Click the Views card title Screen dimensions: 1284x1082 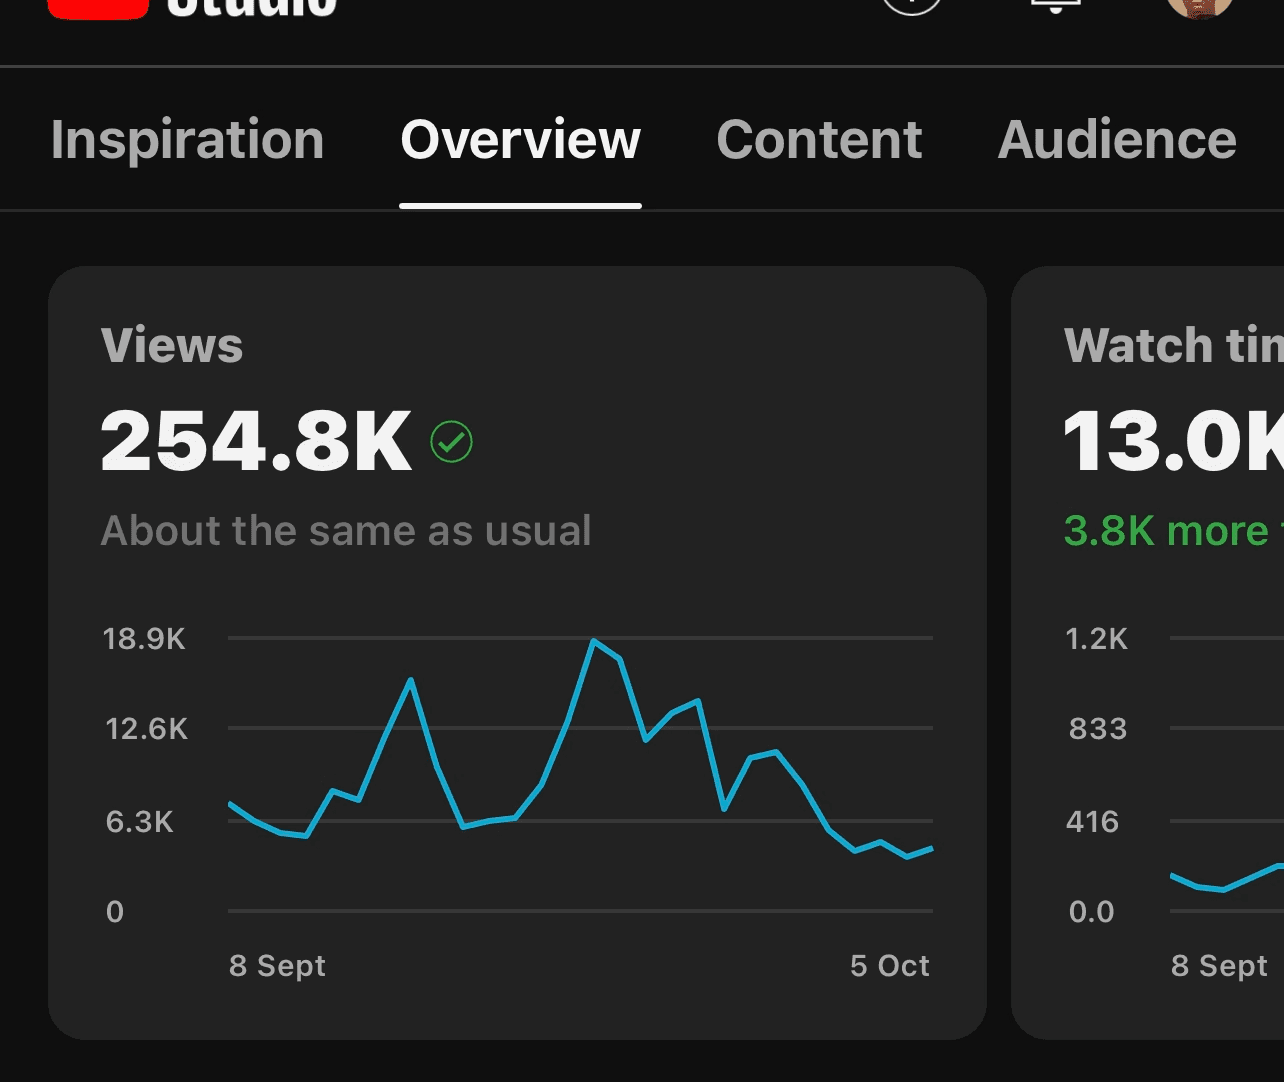pyautogui.click(x=172, y=346)
